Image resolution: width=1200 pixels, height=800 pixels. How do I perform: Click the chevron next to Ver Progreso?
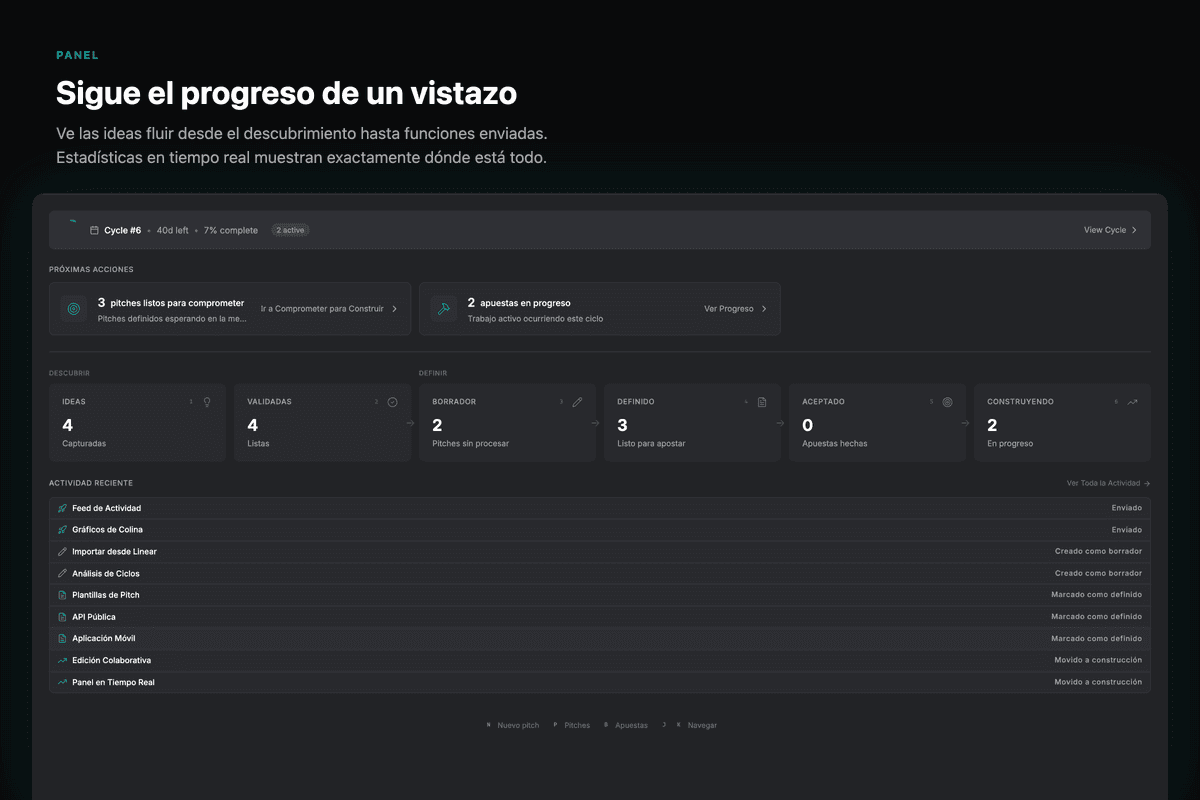pyautogui.click(x=764, y=309)
